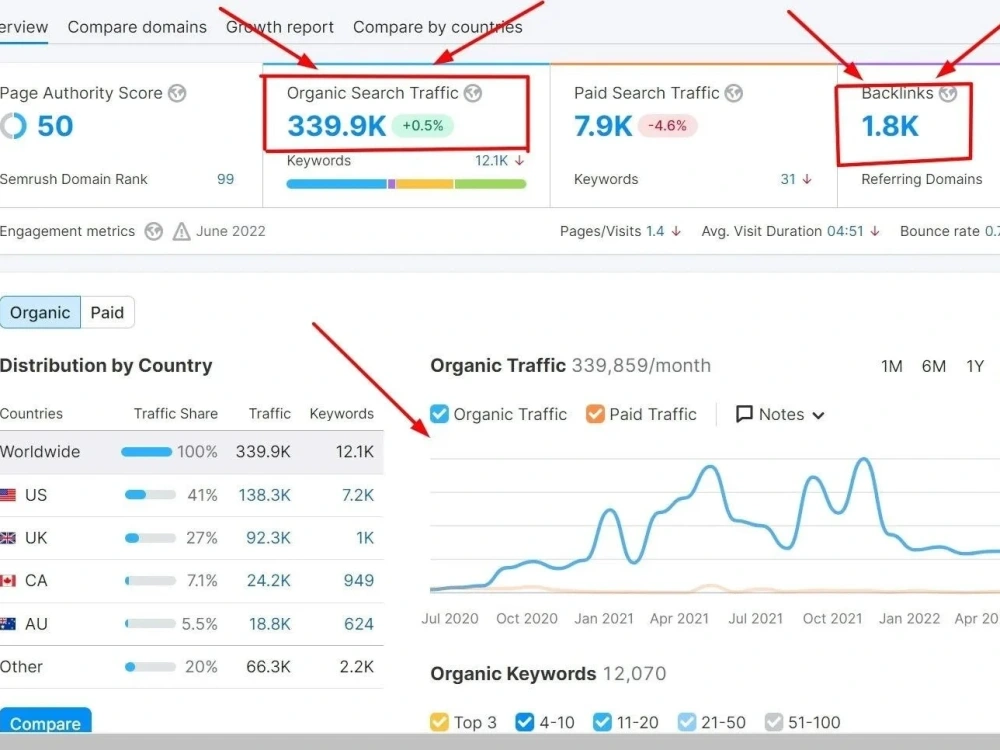
Task: Click globe icon next to Page Authority Score
Action: tap(177, 93)
